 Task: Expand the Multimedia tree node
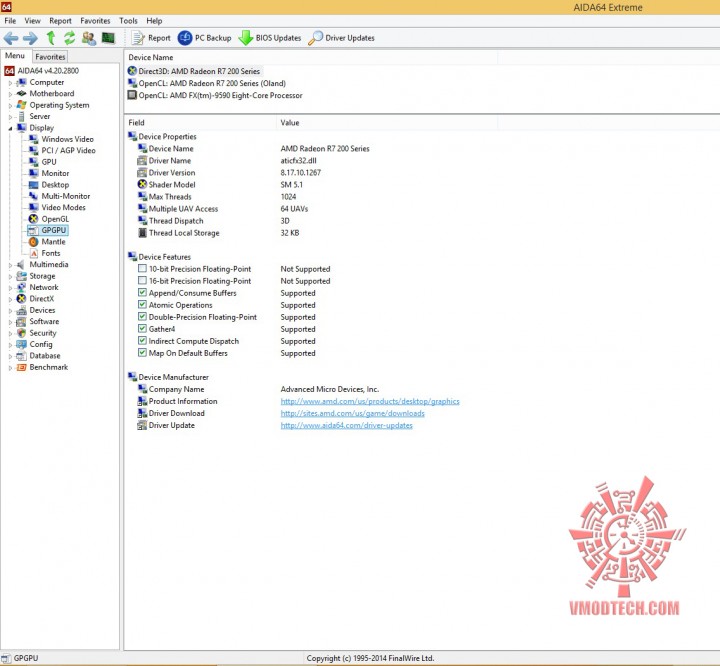[10, 265]
